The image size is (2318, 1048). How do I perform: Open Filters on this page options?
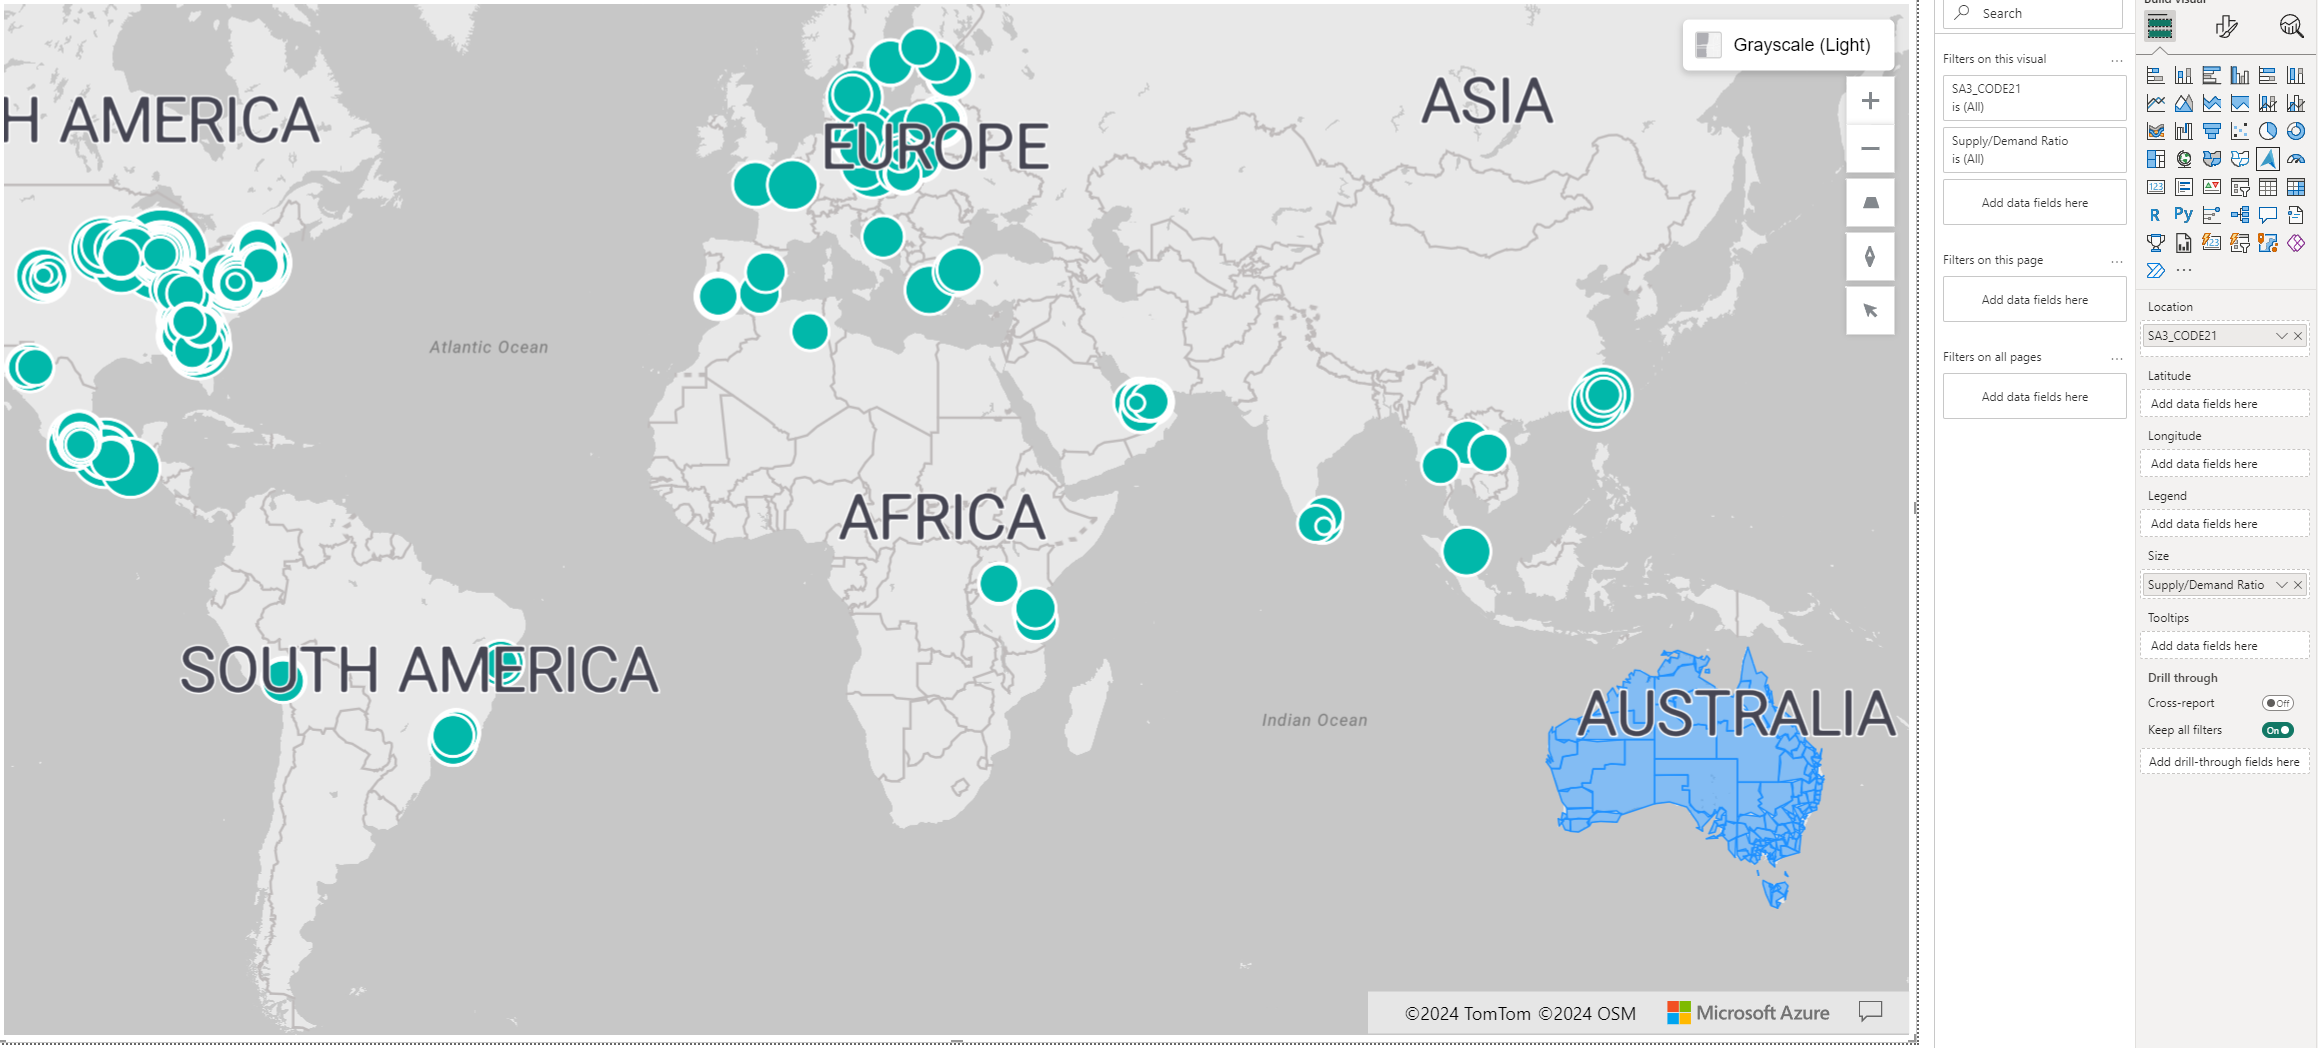[2117, 261]
